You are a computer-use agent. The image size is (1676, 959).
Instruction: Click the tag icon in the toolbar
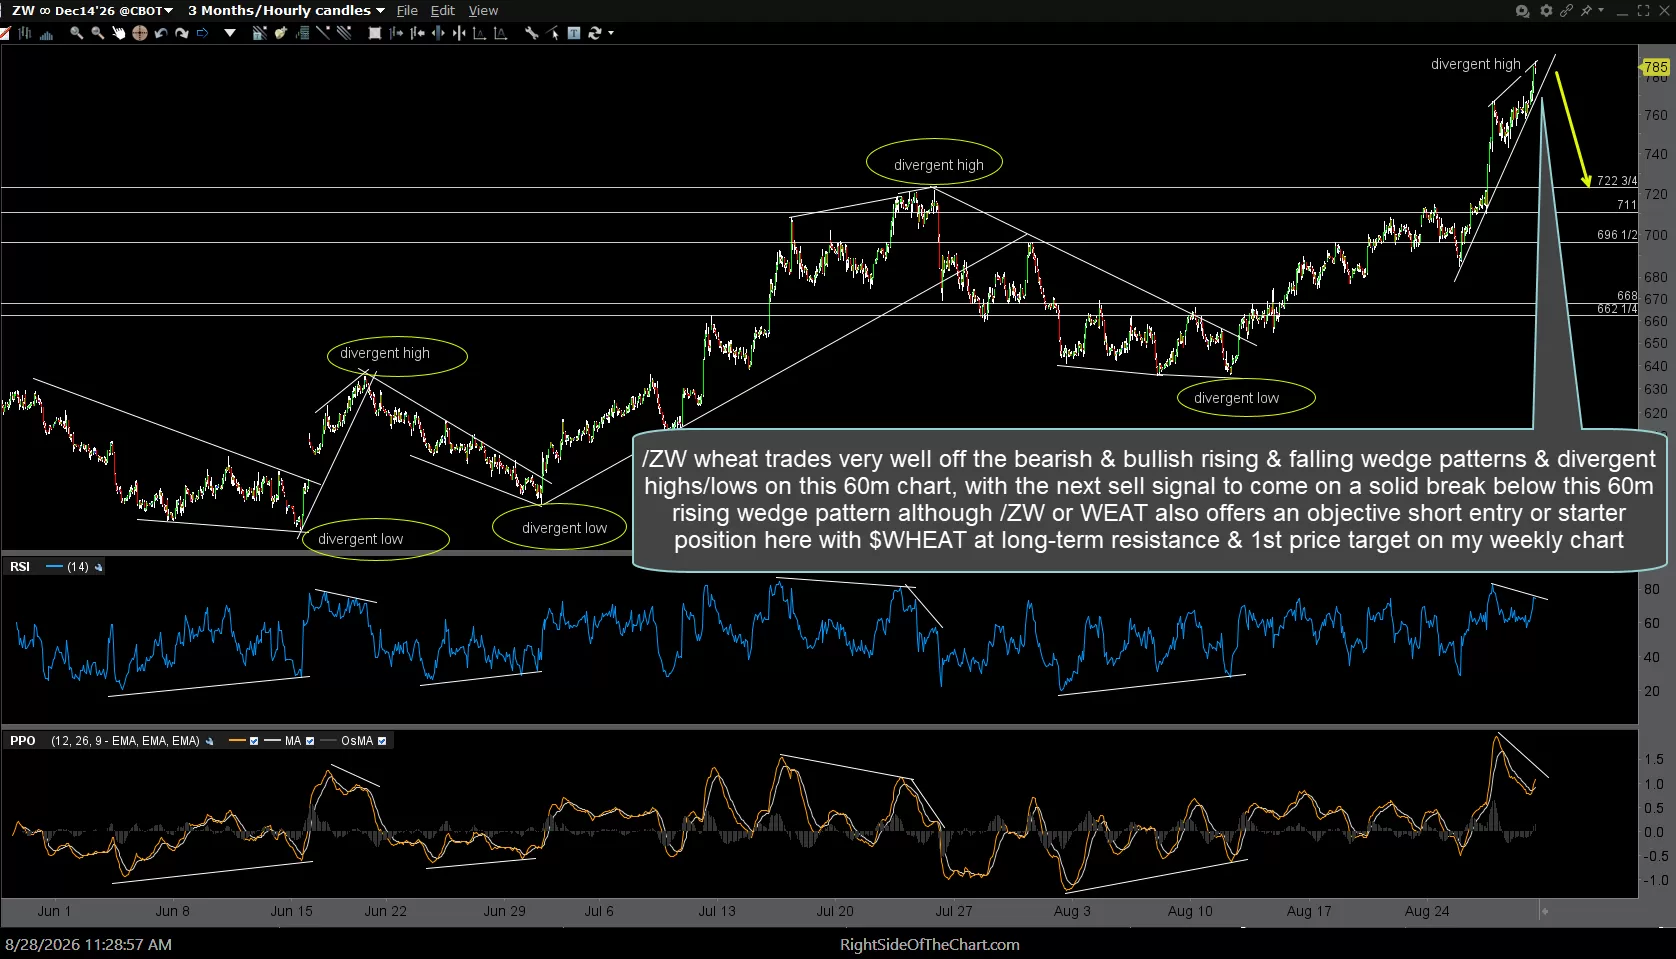pos(280,33)
